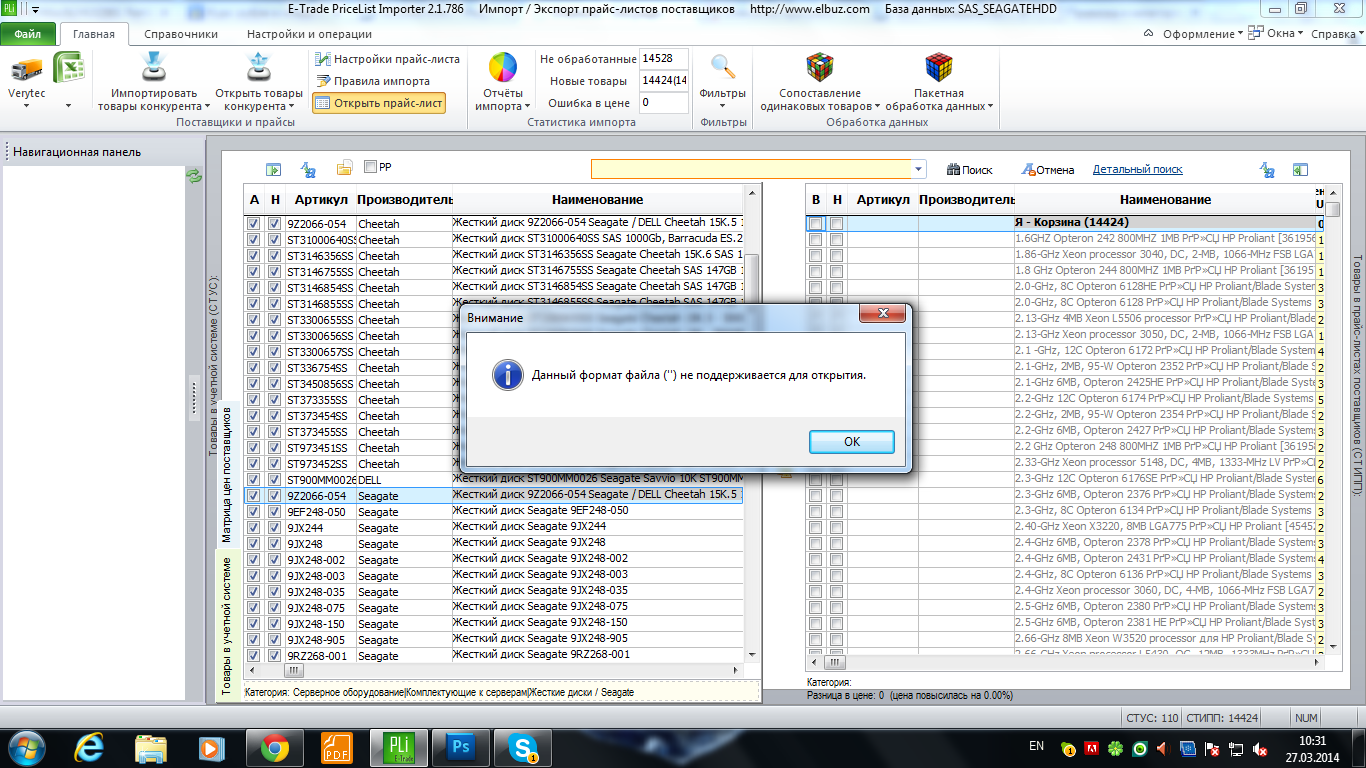Image resolution: width=1366 pixels, height=768 pixels.
Task: Toggle column H checkbox for 9JX244 row
Action: click(274, 528)
